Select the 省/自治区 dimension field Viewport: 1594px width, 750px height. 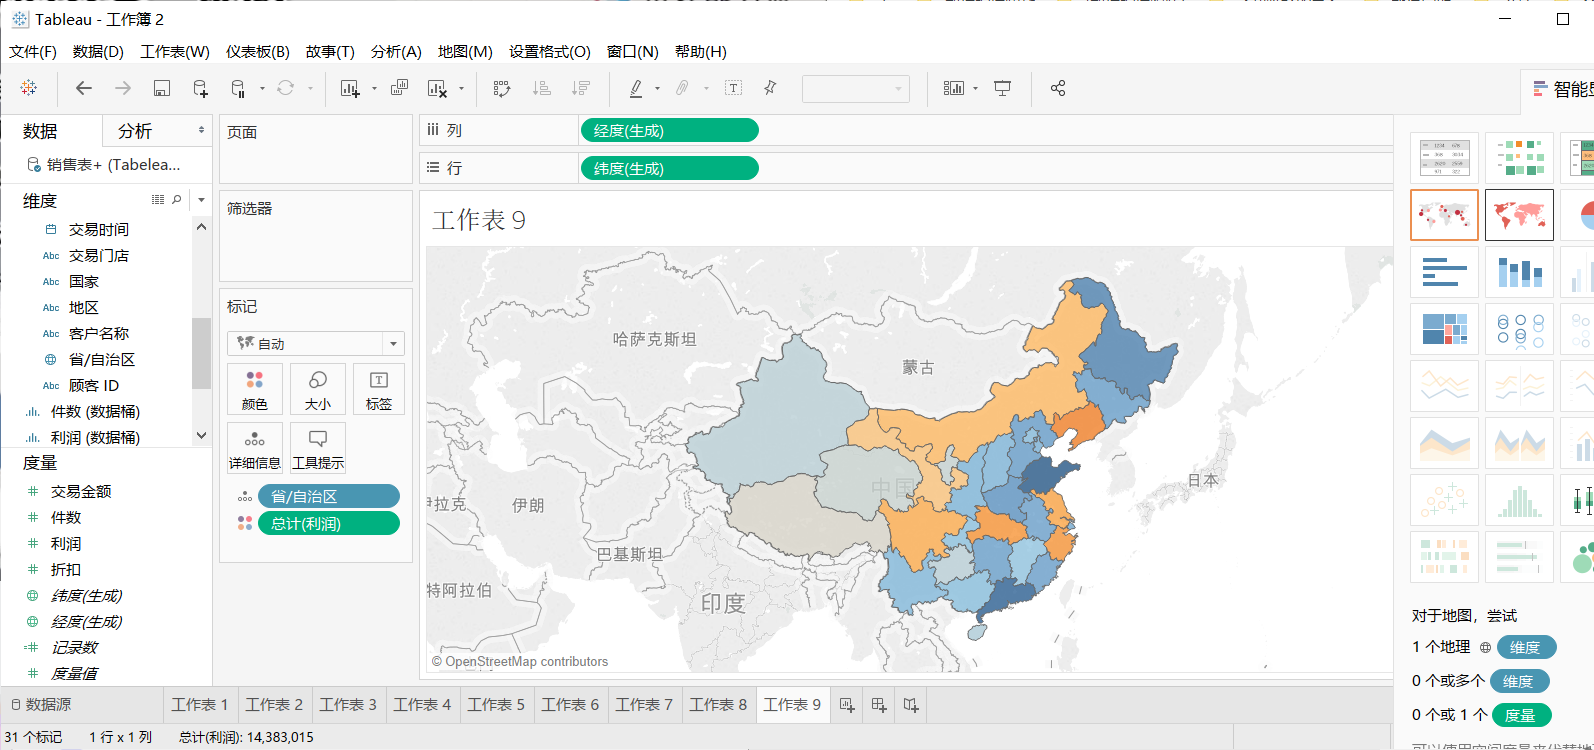pyautogui.click(x=101, y=359)
